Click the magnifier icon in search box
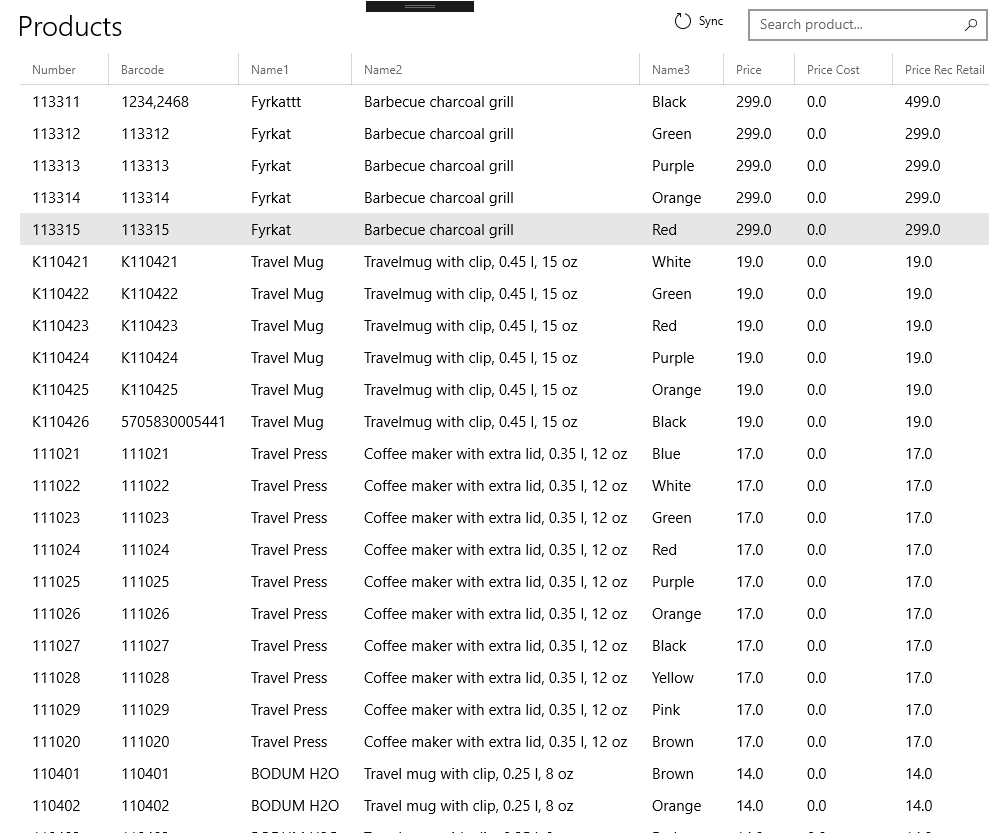 [x=970, y=25]
